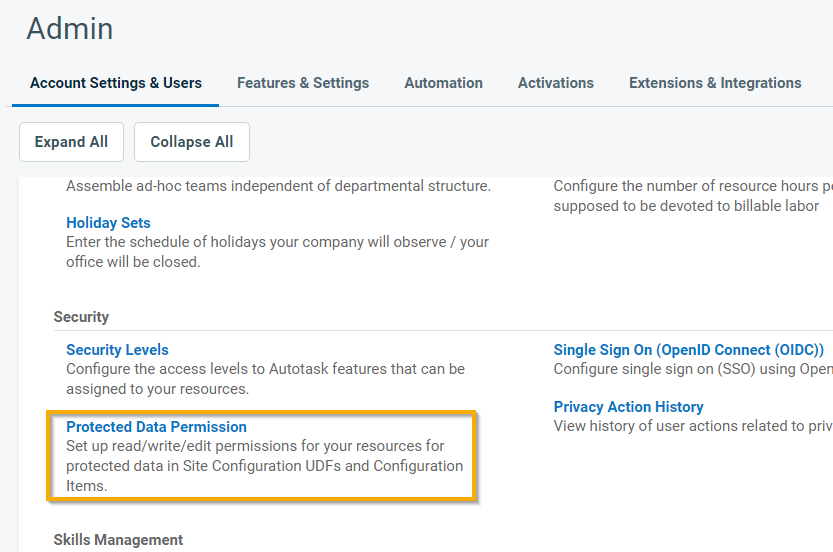833x552 pixels.
Task: Select the Activations tab
Action: click(x=555, y=83)
